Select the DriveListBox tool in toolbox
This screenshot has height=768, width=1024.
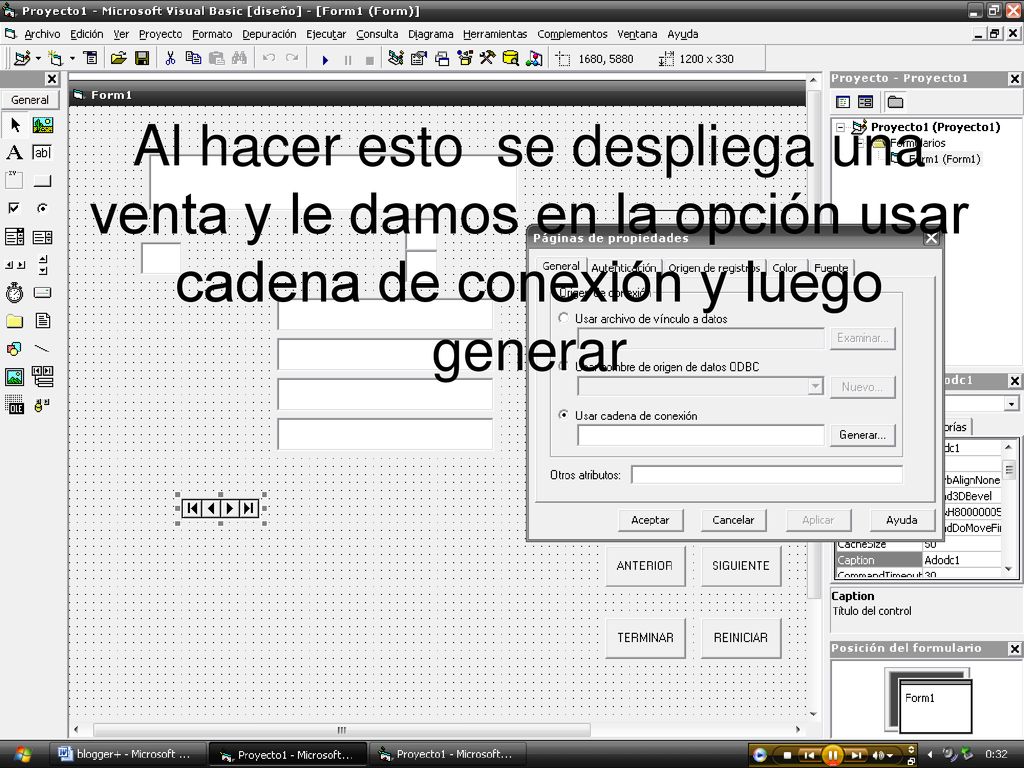click(x=42, y=293)
